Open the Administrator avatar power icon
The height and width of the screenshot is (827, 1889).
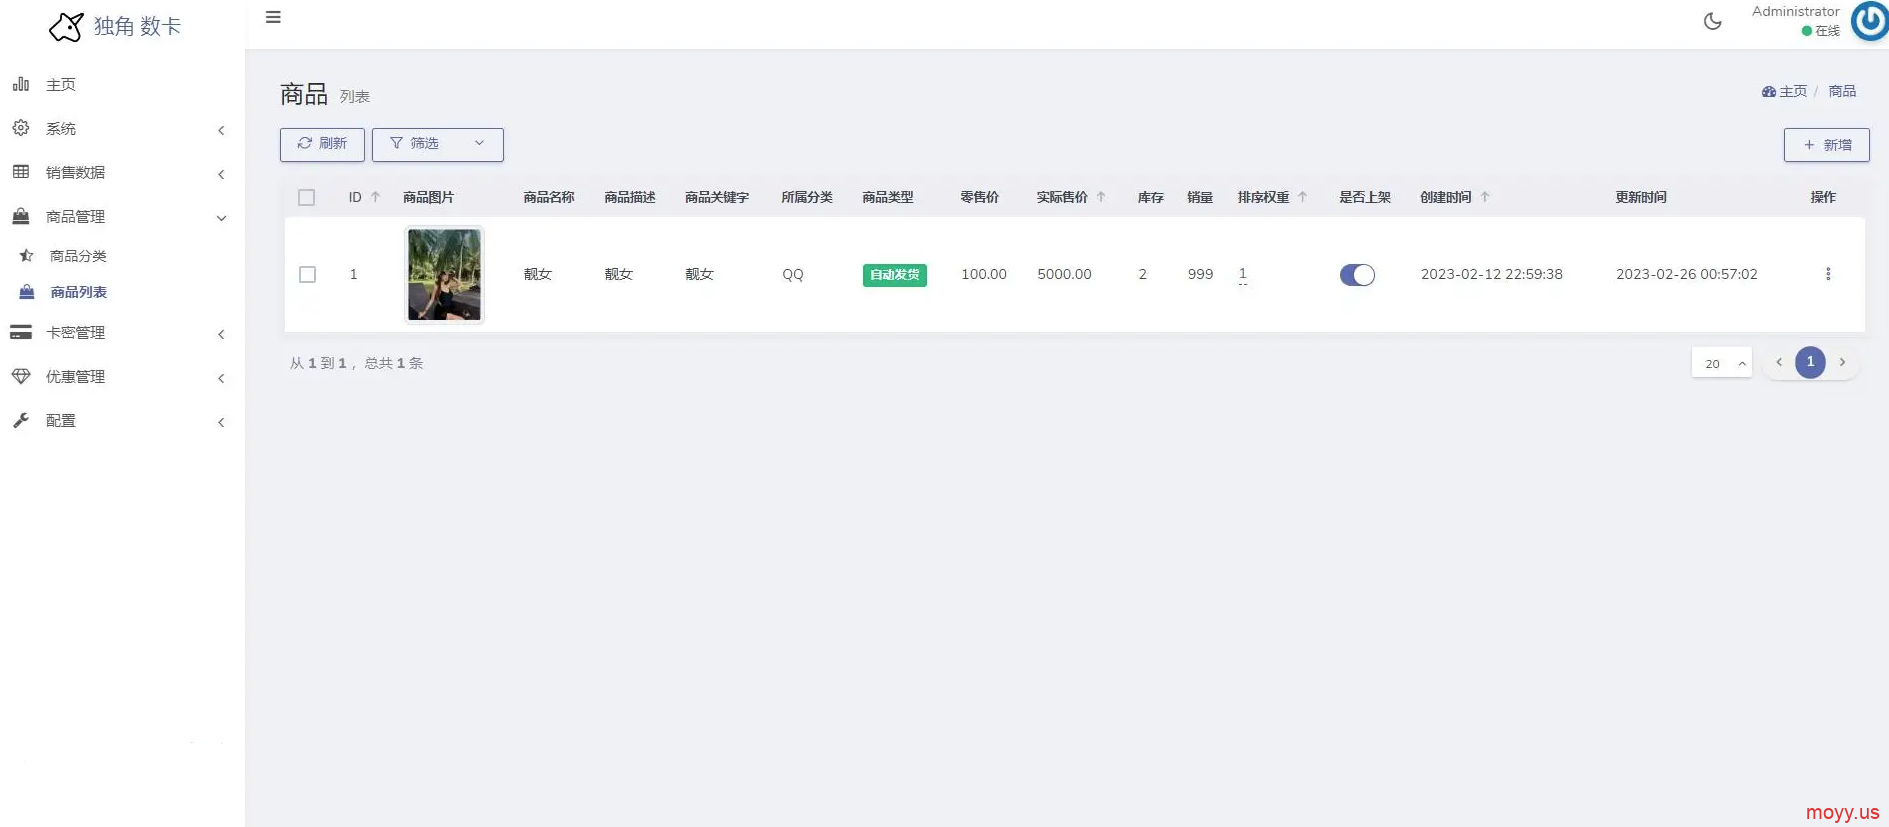click(x=1869, y=21)
